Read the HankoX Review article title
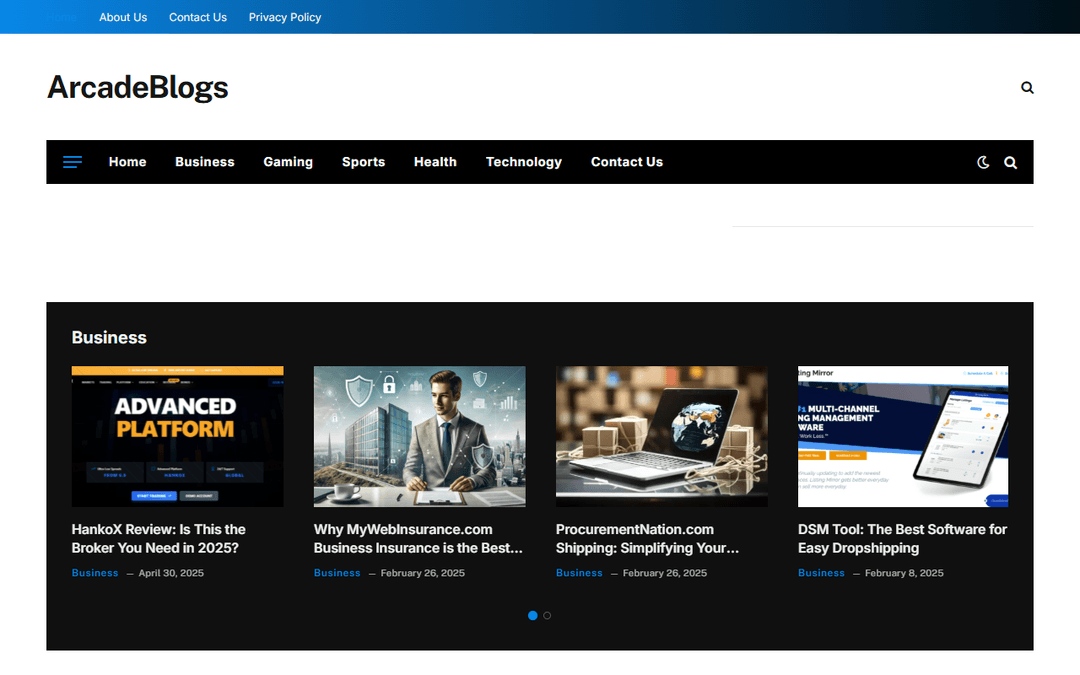 point(158,539)
